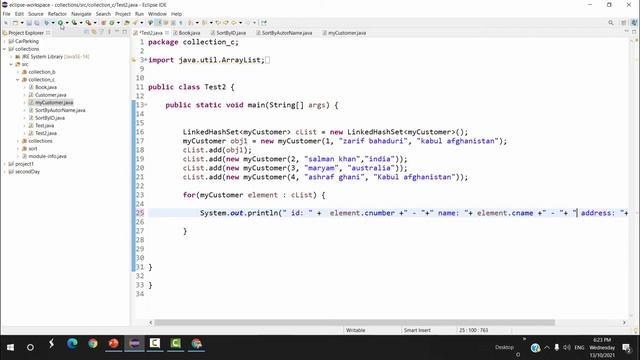The height and width of the screenshot is (360, 640).
Task: Open the Windows Start menu
Action: [10, 347]
